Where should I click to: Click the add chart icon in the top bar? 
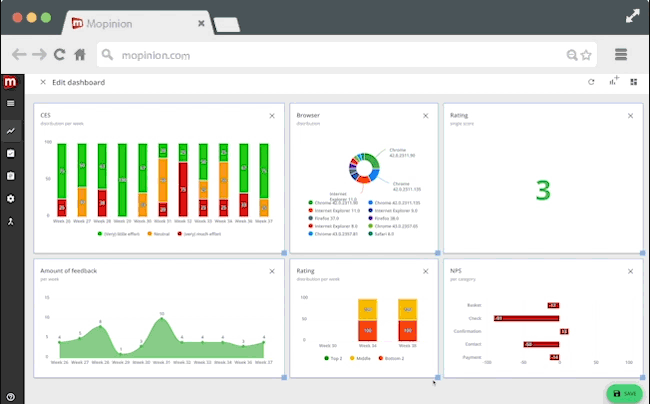(x=613, y=81)
